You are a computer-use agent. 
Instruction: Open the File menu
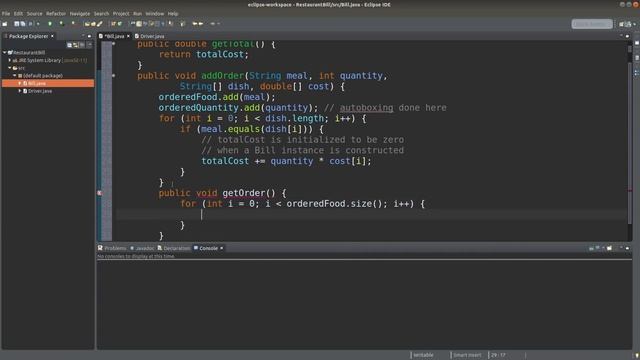click(6, 13)
